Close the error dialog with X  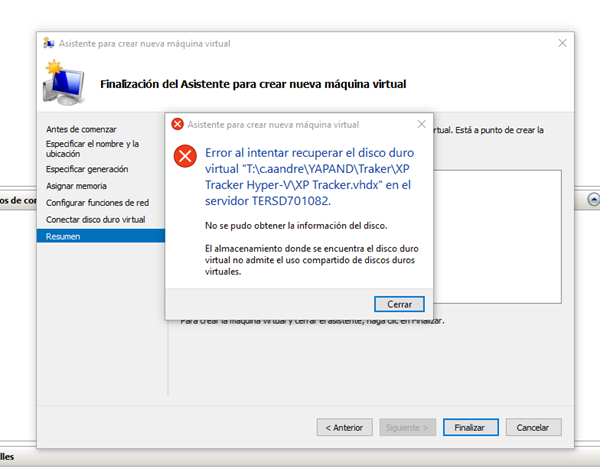pos(421,124)
